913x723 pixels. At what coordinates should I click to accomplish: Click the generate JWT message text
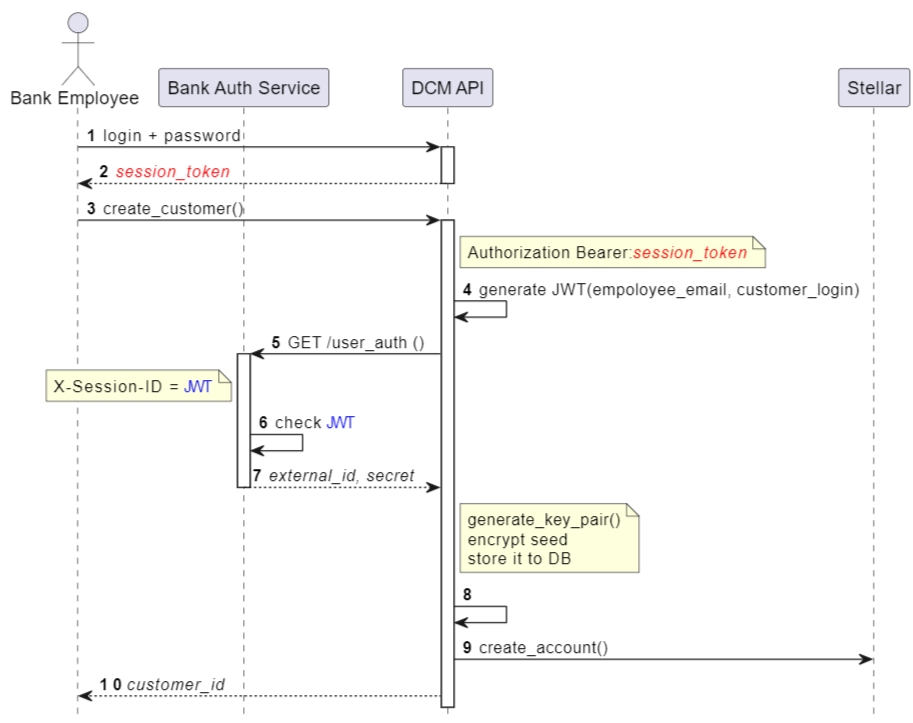668,290
